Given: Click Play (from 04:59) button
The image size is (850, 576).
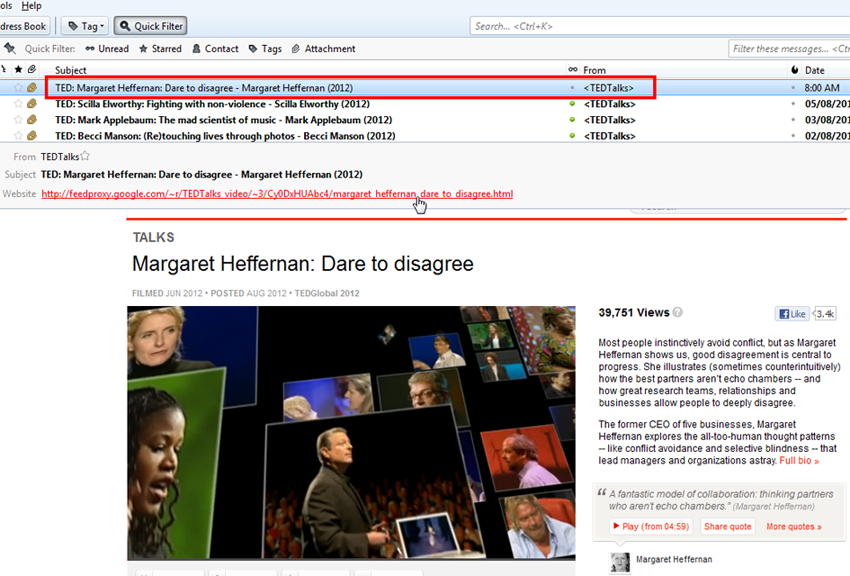Looking at the screenshot, I should tap(650, 526).
